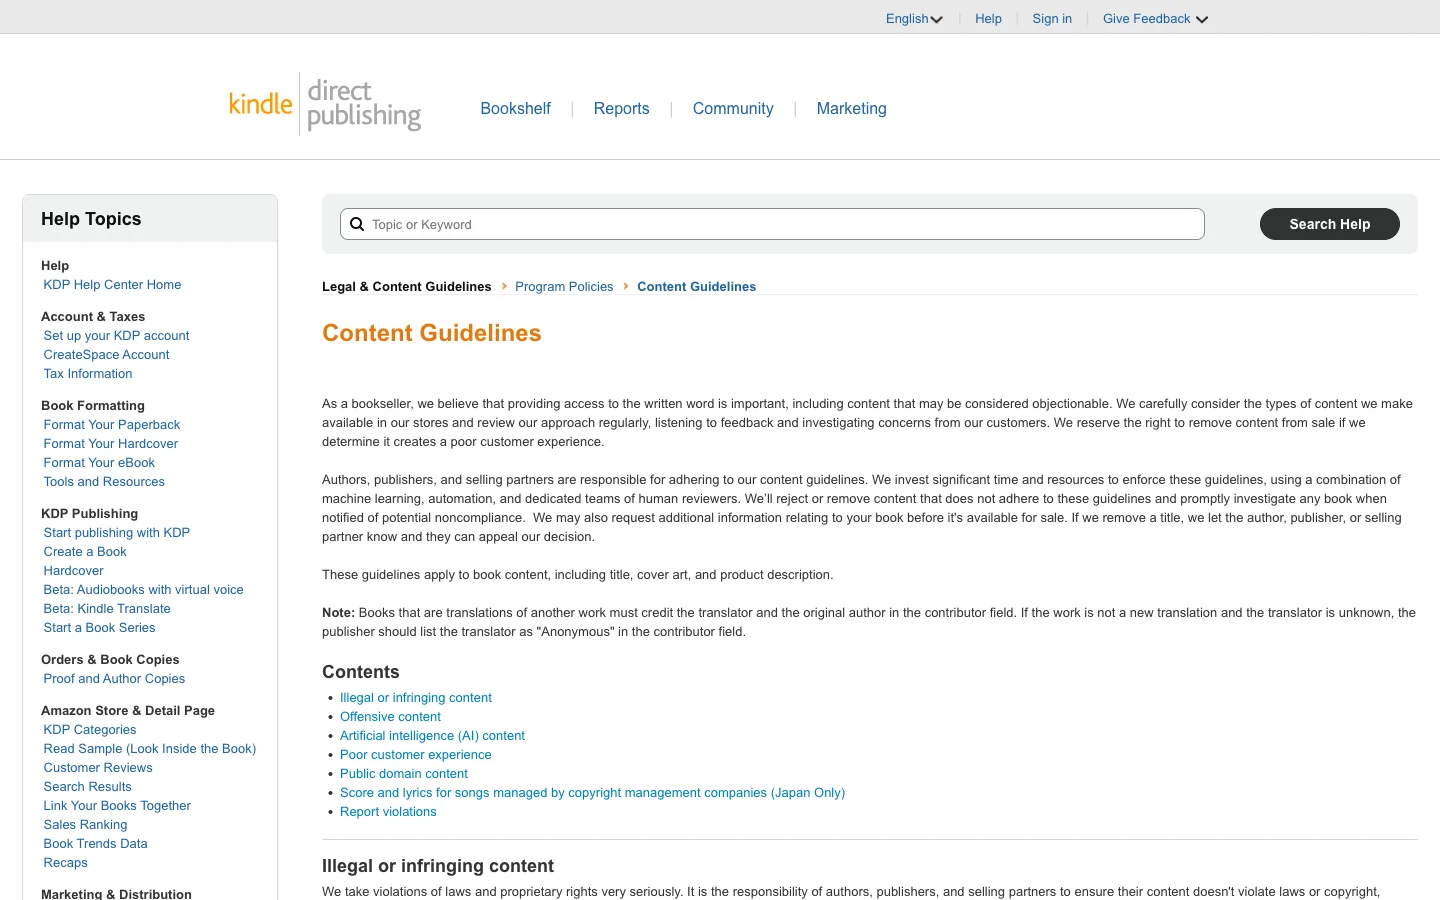Select the Contents heading
This screenshot has height=900, width=1440.
pos(361,672)
